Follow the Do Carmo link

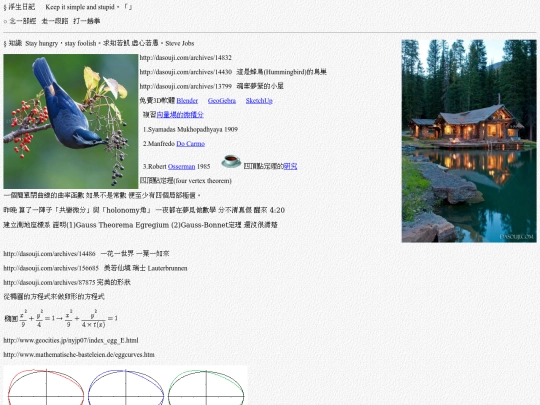click(190, 144)
